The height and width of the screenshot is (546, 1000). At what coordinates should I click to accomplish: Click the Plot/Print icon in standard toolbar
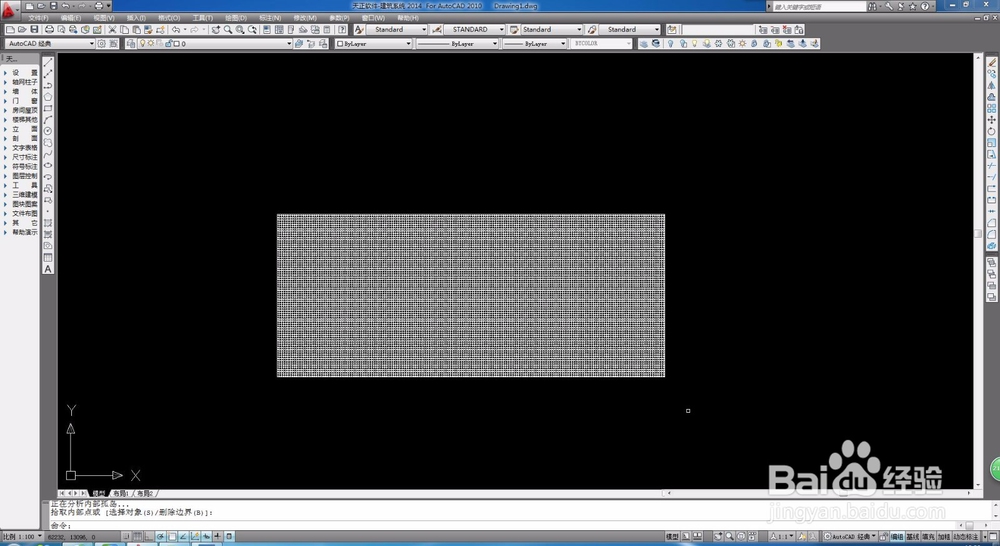(x=49, y=29)
